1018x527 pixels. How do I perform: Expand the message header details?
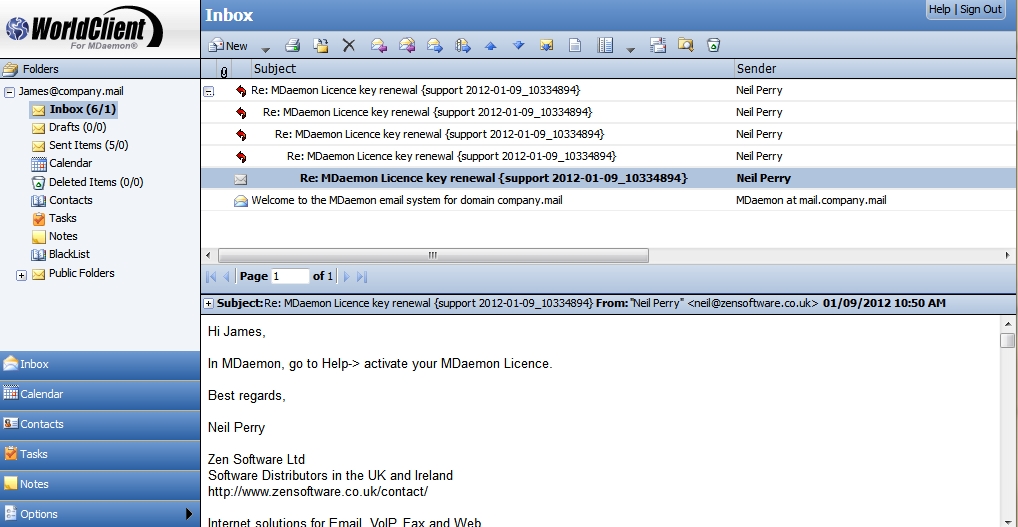[x=208, y=303]
